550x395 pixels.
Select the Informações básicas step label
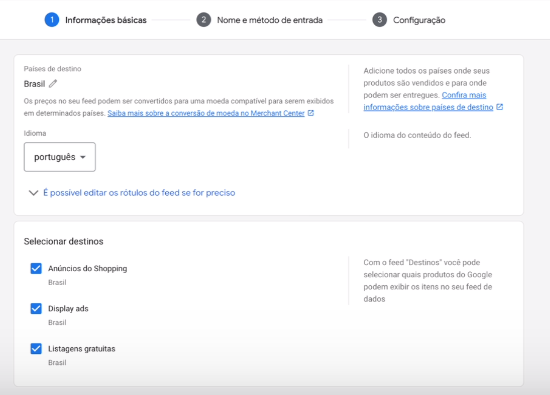pos(106,20)
